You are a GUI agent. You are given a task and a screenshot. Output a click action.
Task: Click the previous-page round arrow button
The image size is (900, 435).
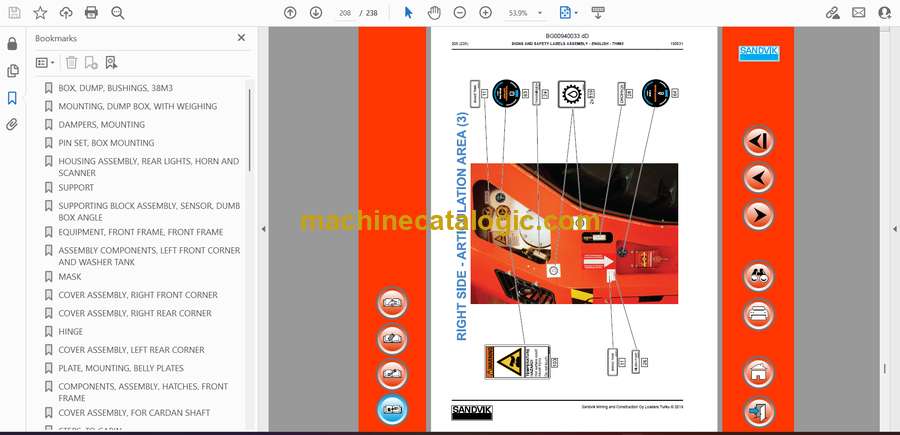pyautogui.click(x=759, y=178)
